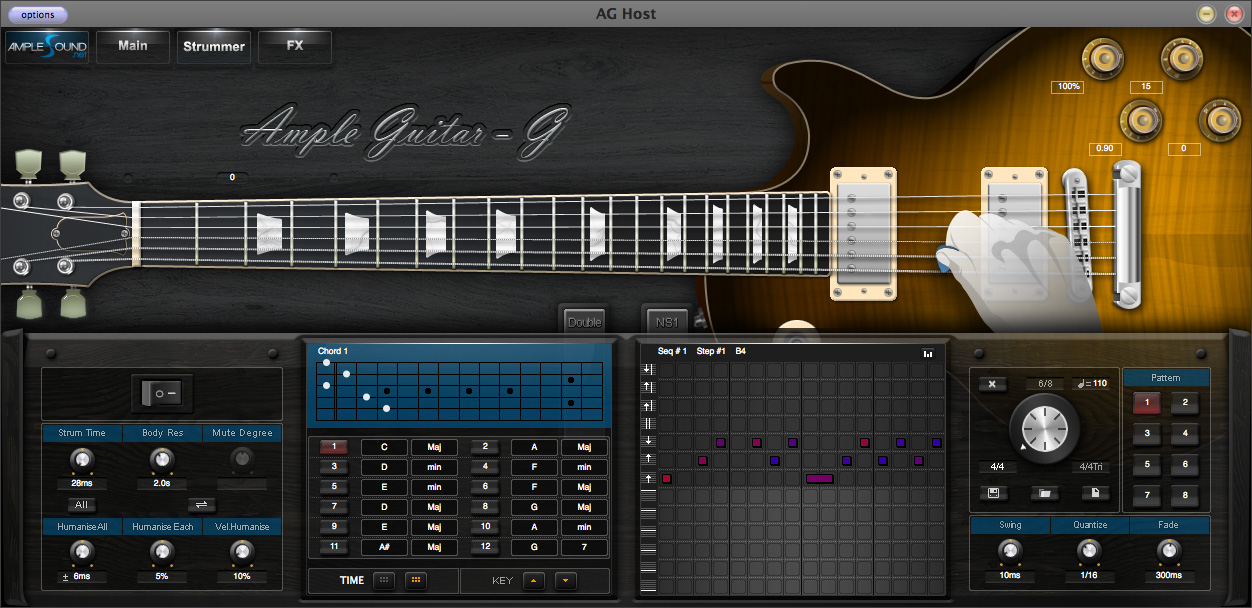Screen dimensions: 1252x608
Task: Click the Quantize 1/16 value field
Action: (x=1090, y=577)
